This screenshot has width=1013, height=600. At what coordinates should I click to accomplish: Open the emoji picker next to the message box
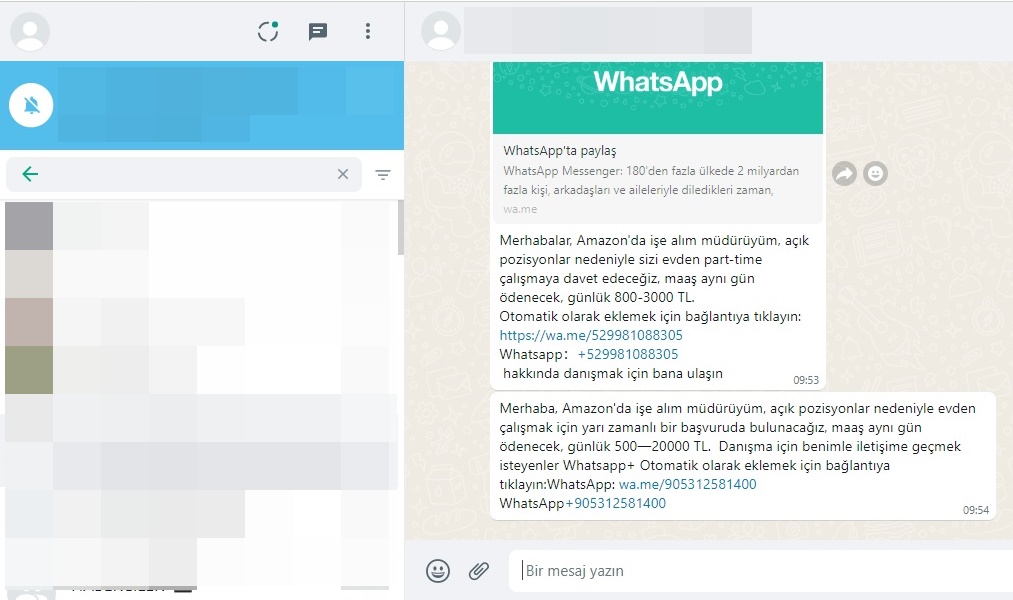click(x=438, y=571)
